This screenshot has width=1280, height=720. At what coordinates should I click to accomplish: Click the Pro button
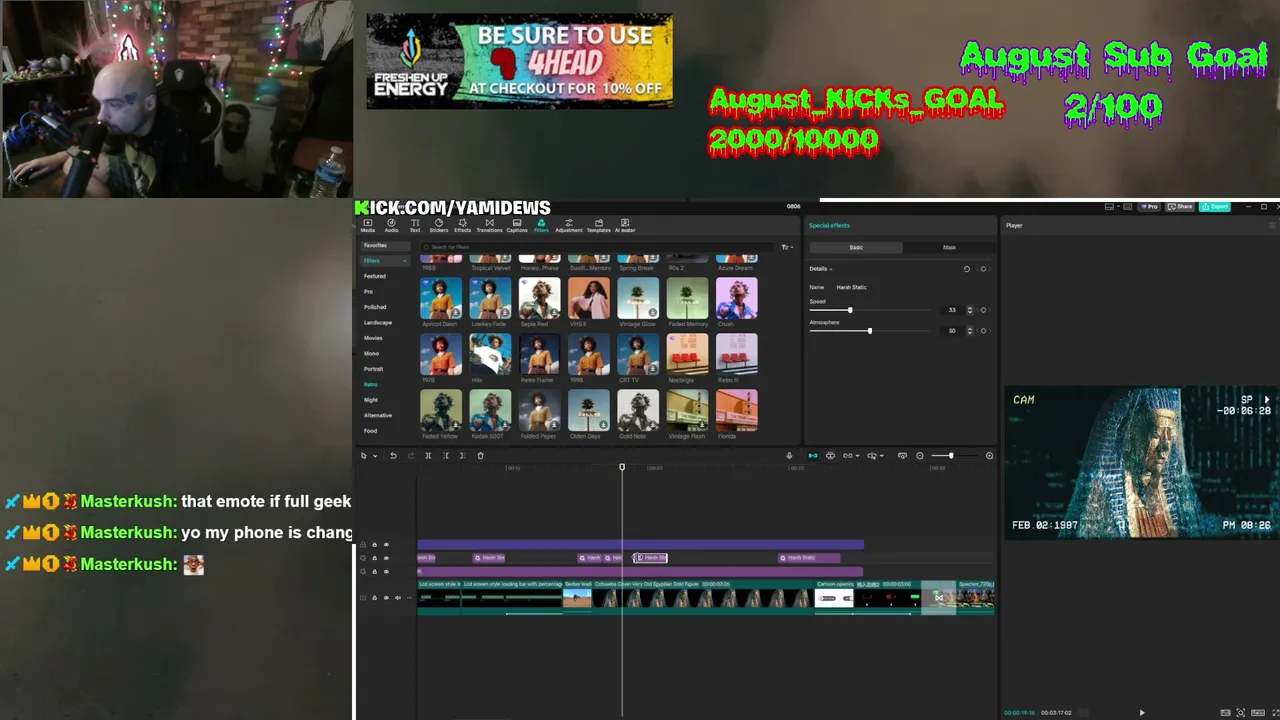coord(1149,207)
